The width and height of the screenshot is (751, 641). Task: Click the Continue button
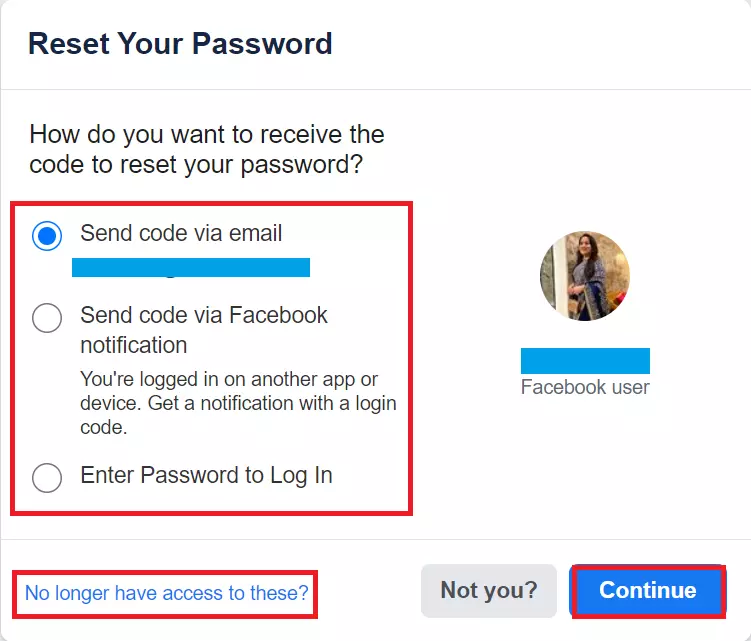647,590
